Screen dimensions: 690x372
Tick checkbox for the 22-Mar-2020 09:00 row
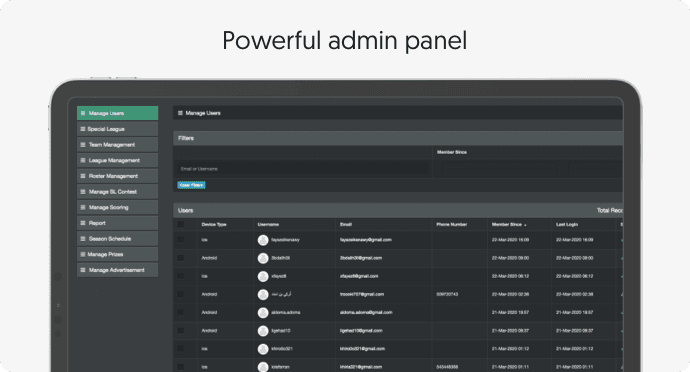pos(180,258)
